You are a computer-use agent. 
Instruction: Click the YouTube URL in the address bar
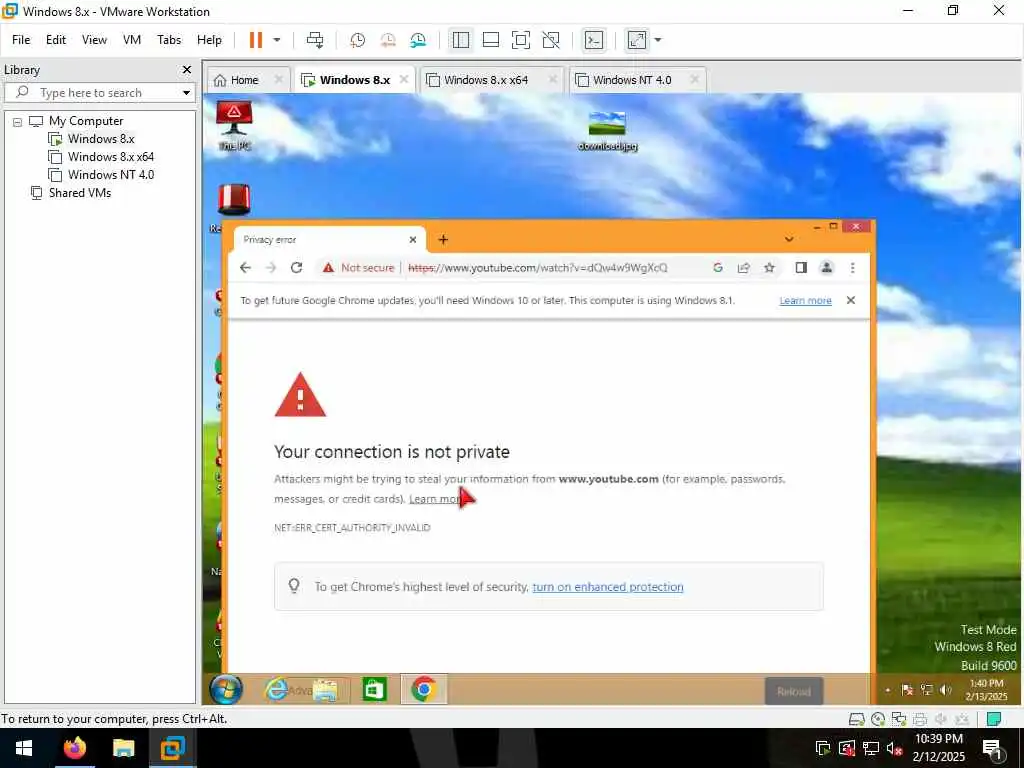click(x=537, y=268)
